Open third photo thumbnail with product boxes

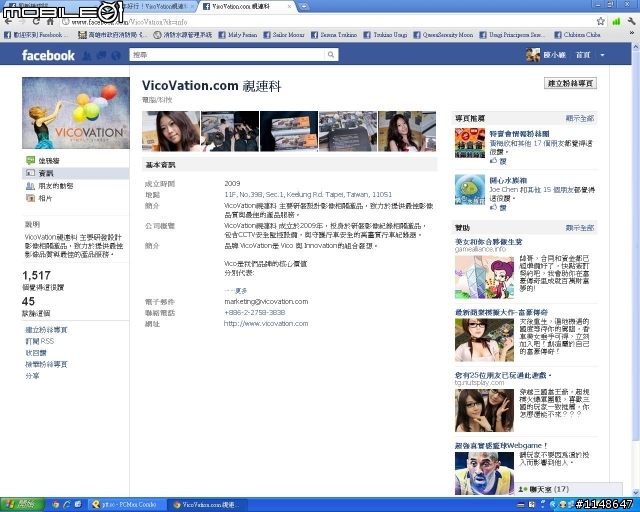click(x=289, y=131)
